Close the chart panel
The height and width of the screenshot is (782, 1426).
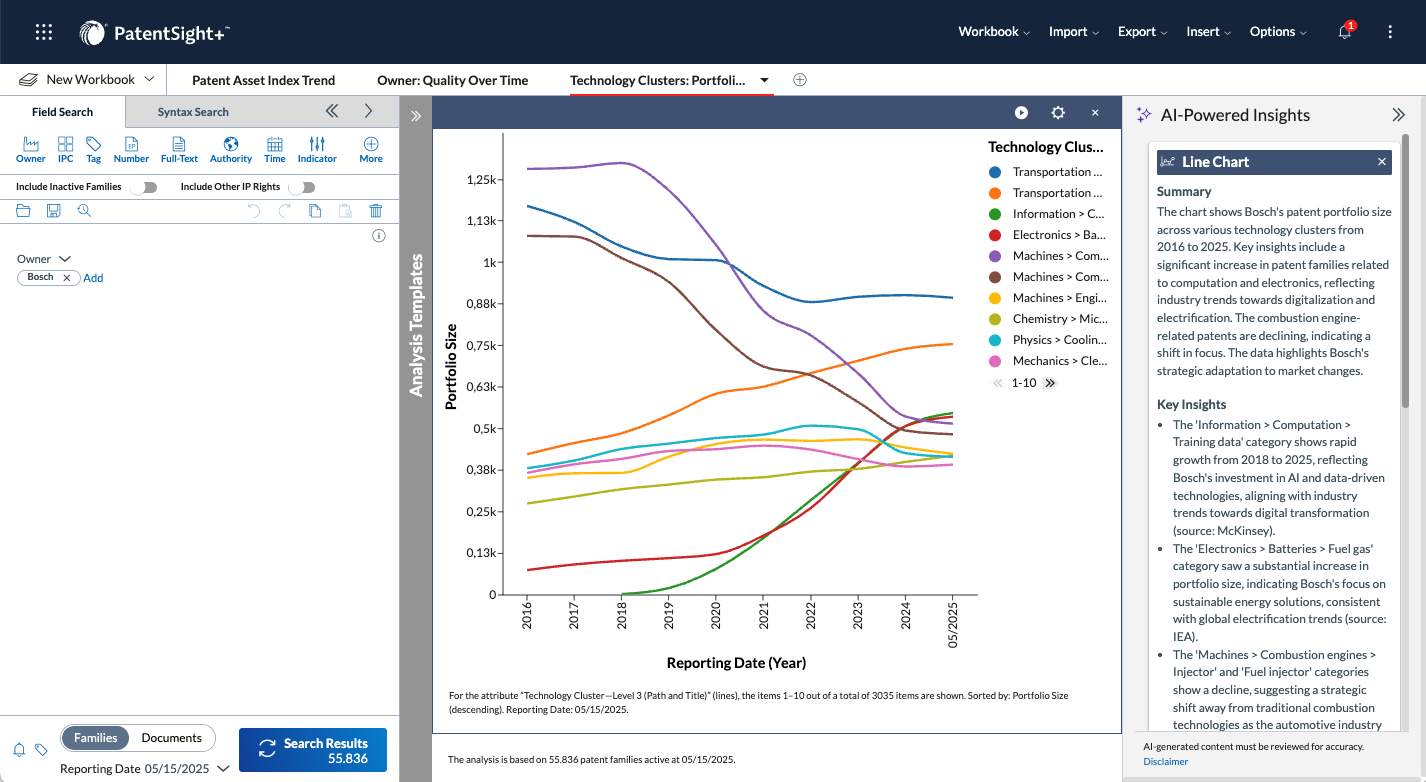[1095, 113]
